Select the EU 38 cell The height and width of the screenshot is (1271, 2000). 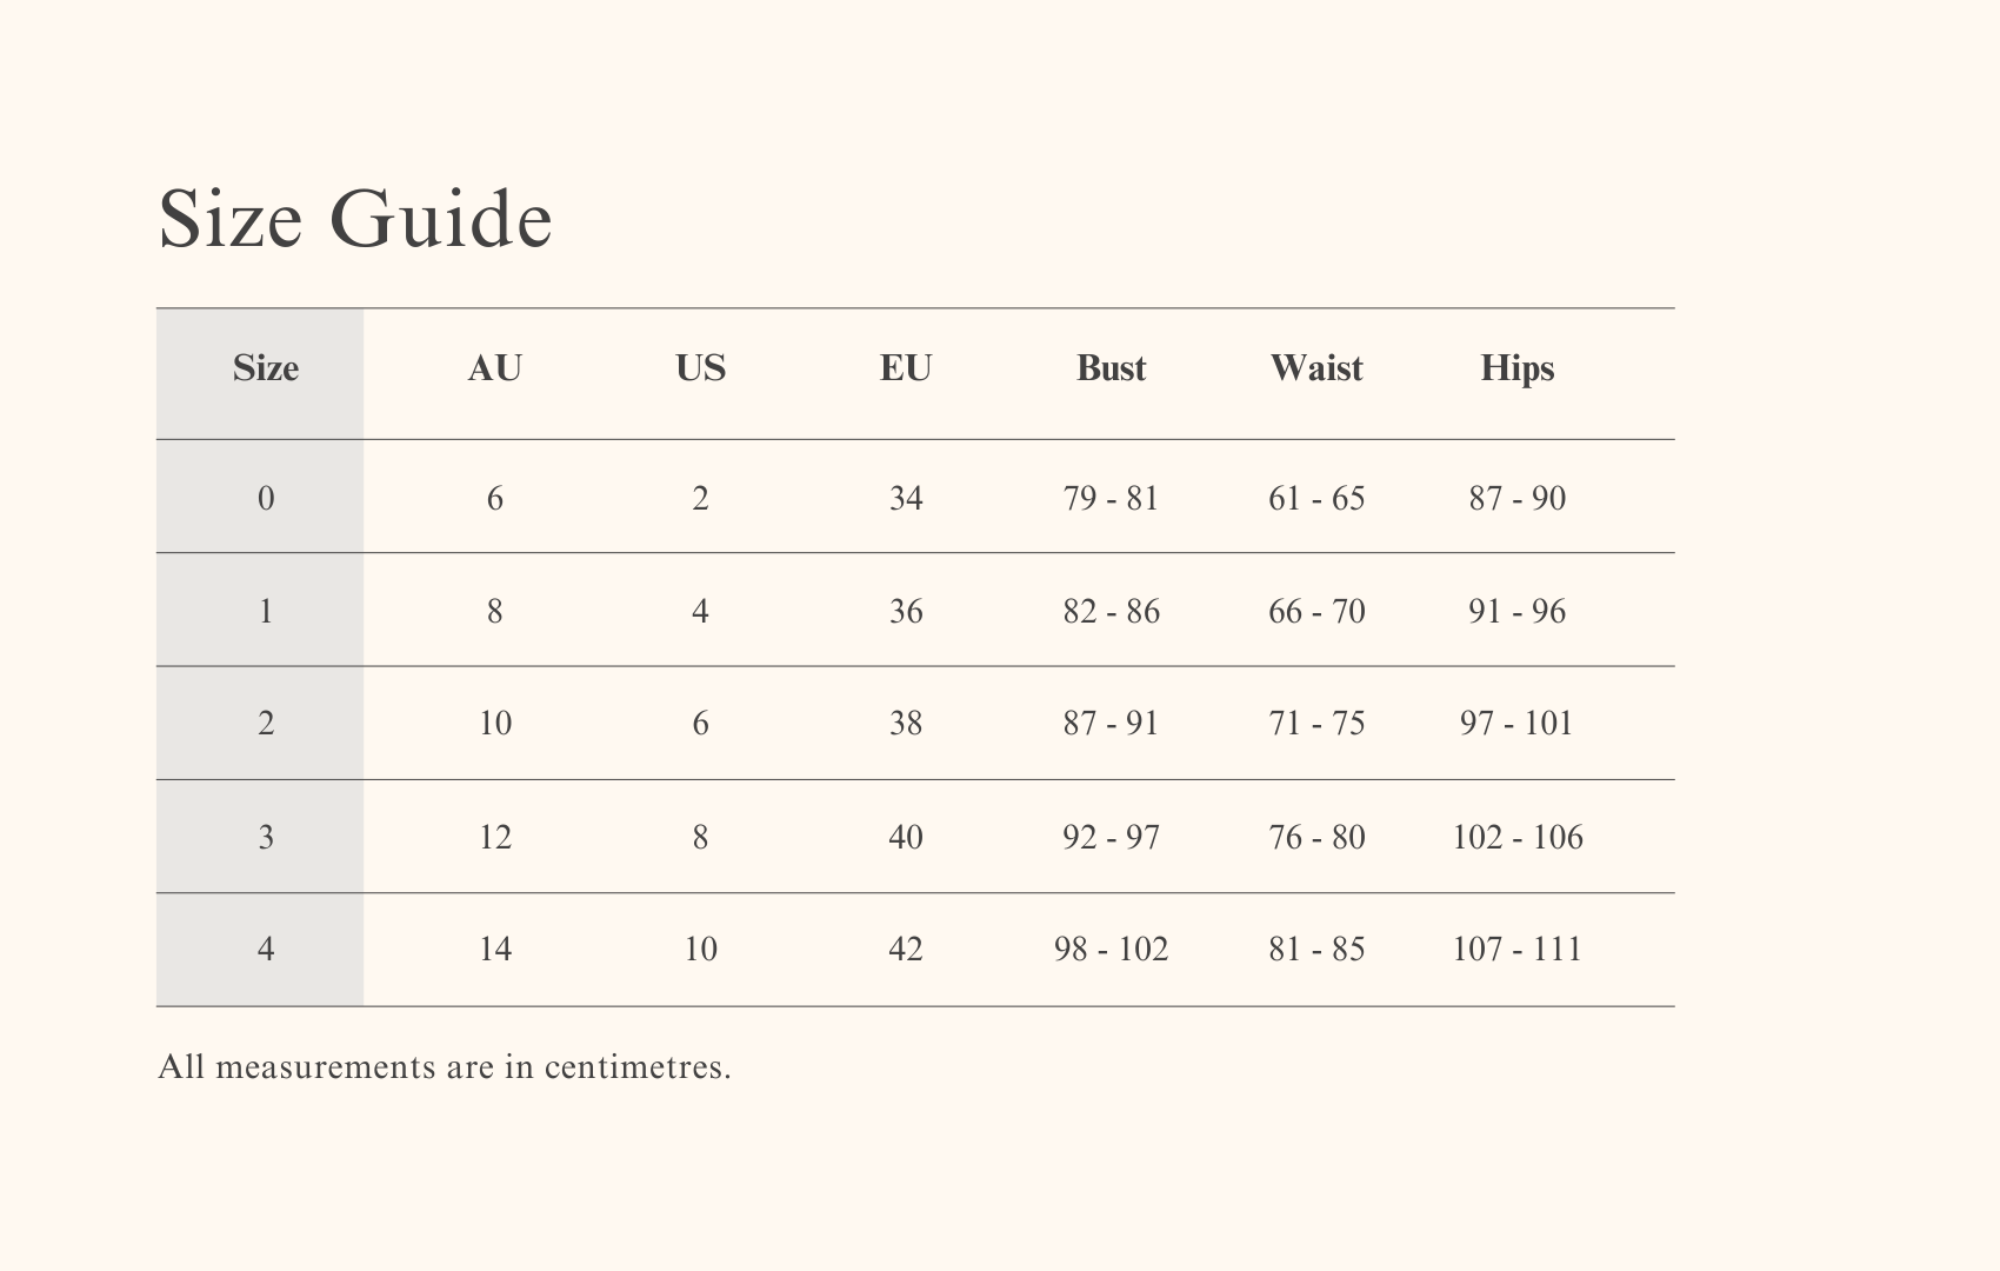click(x=905, y=723)
